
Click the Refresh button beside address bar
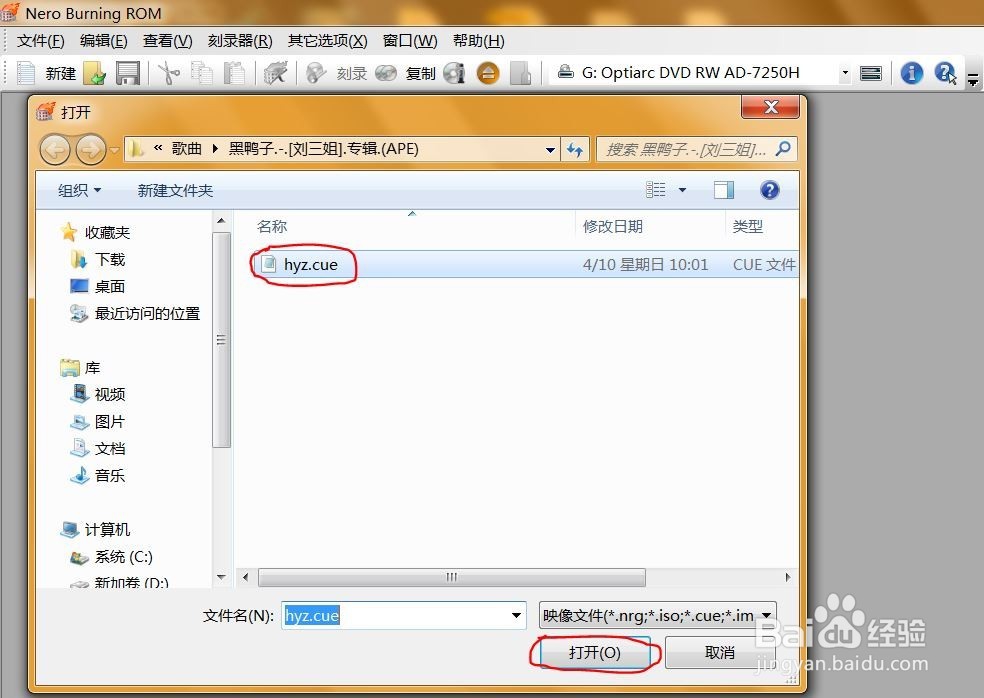[575, 150]
